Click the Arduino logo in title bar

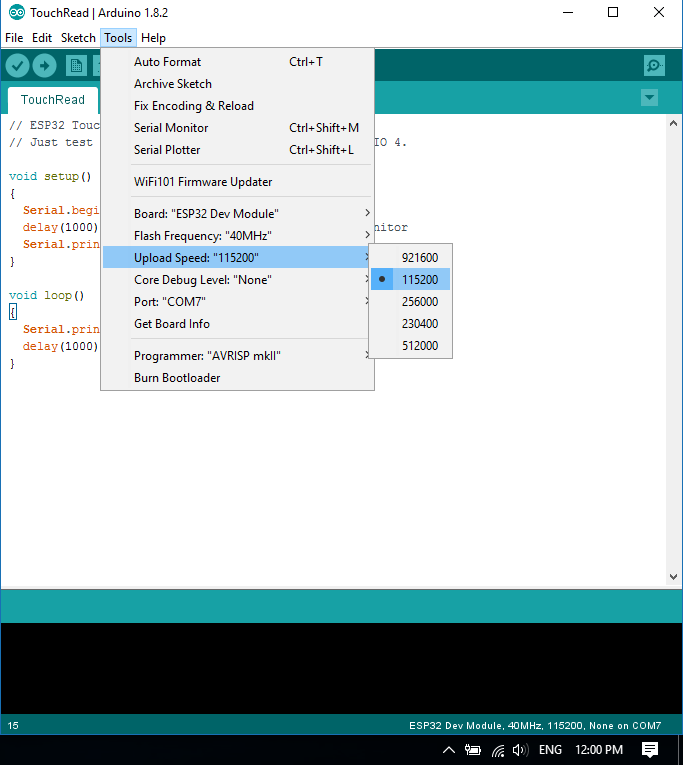16,12
